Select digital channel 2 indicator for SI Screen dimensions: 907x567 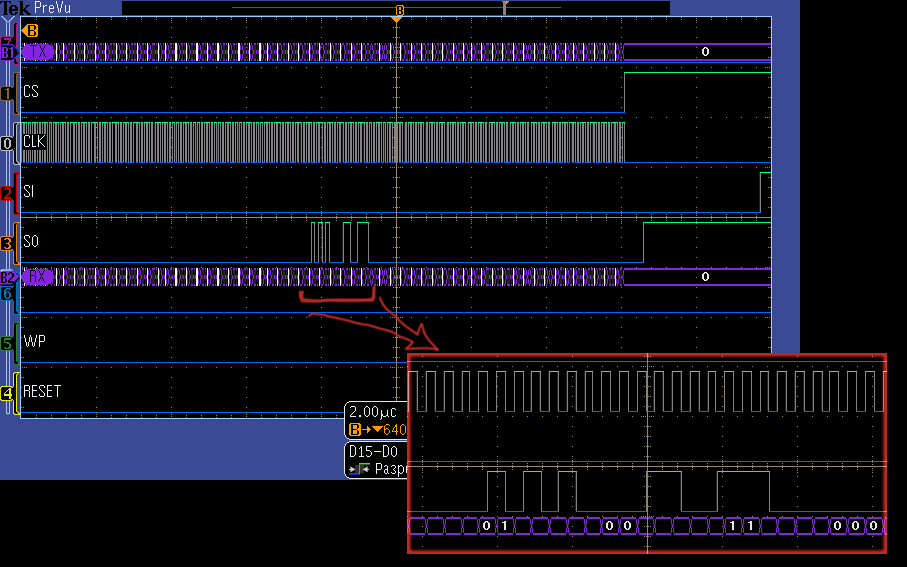(7, 193)
